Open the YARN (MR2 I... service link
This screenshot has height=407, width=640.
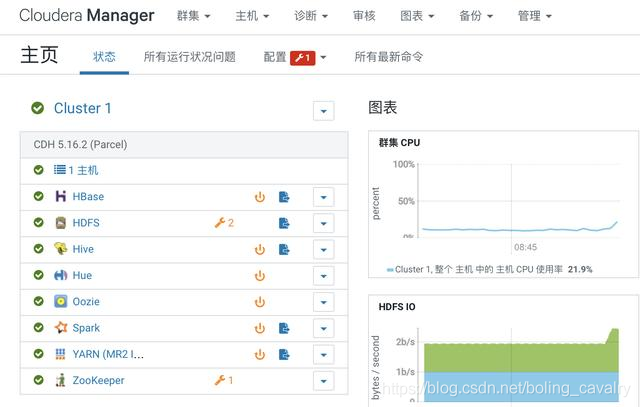coord(108,354)
